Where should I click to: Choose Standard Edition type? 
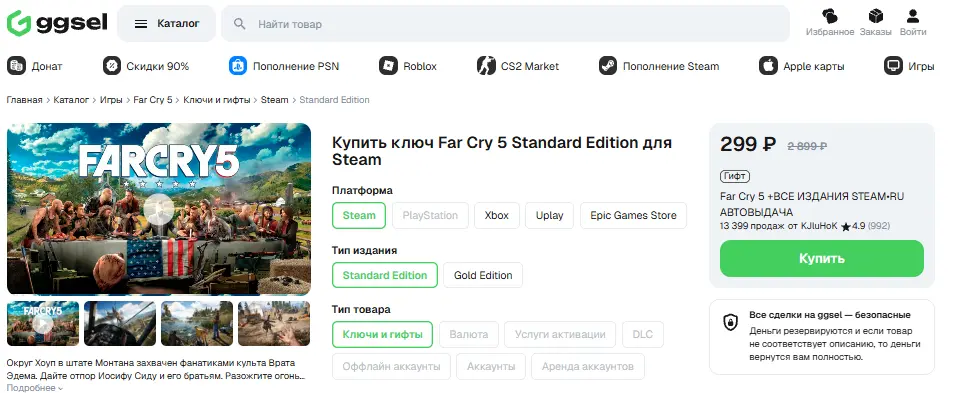pos(385,275)
